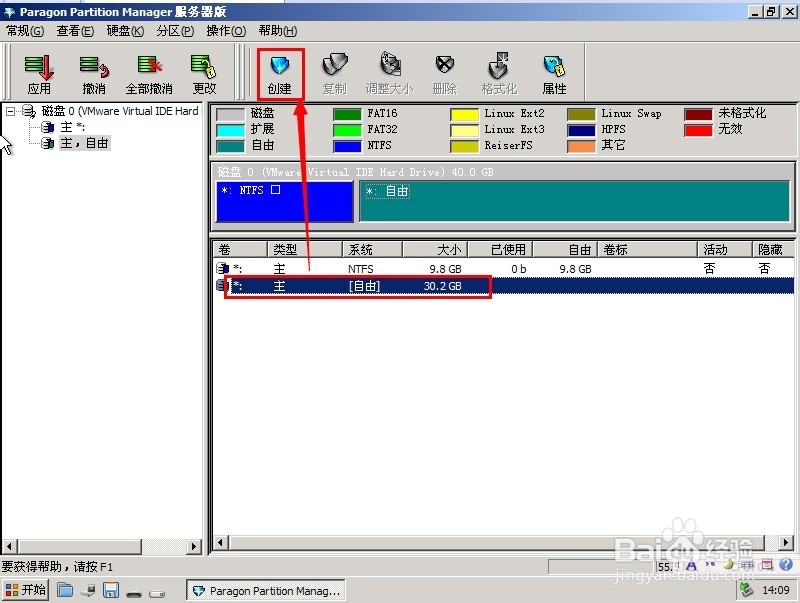Screen dimensions: 800x603
Task: Sort by the 卷 column header
Action: (240, 249)
